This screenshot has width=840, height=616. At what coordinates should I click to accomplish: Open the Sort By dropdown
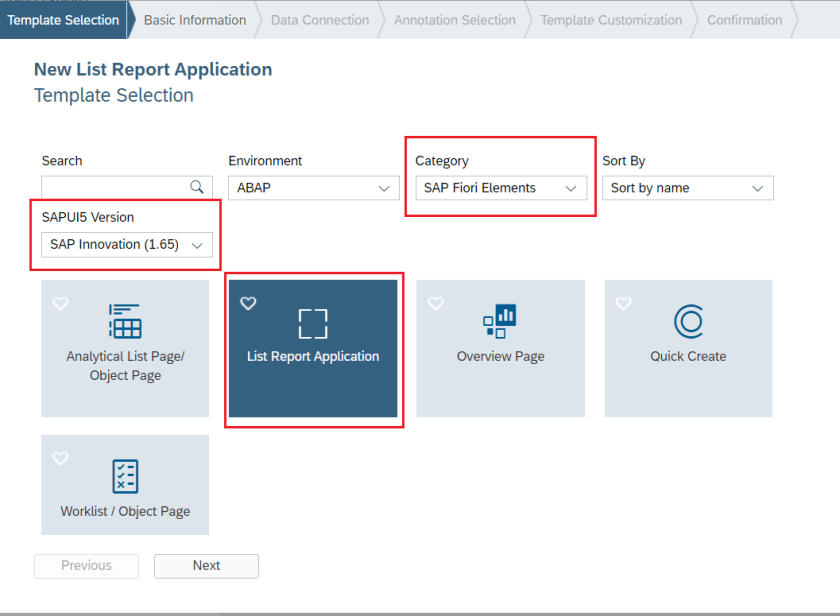click(688, 188)
